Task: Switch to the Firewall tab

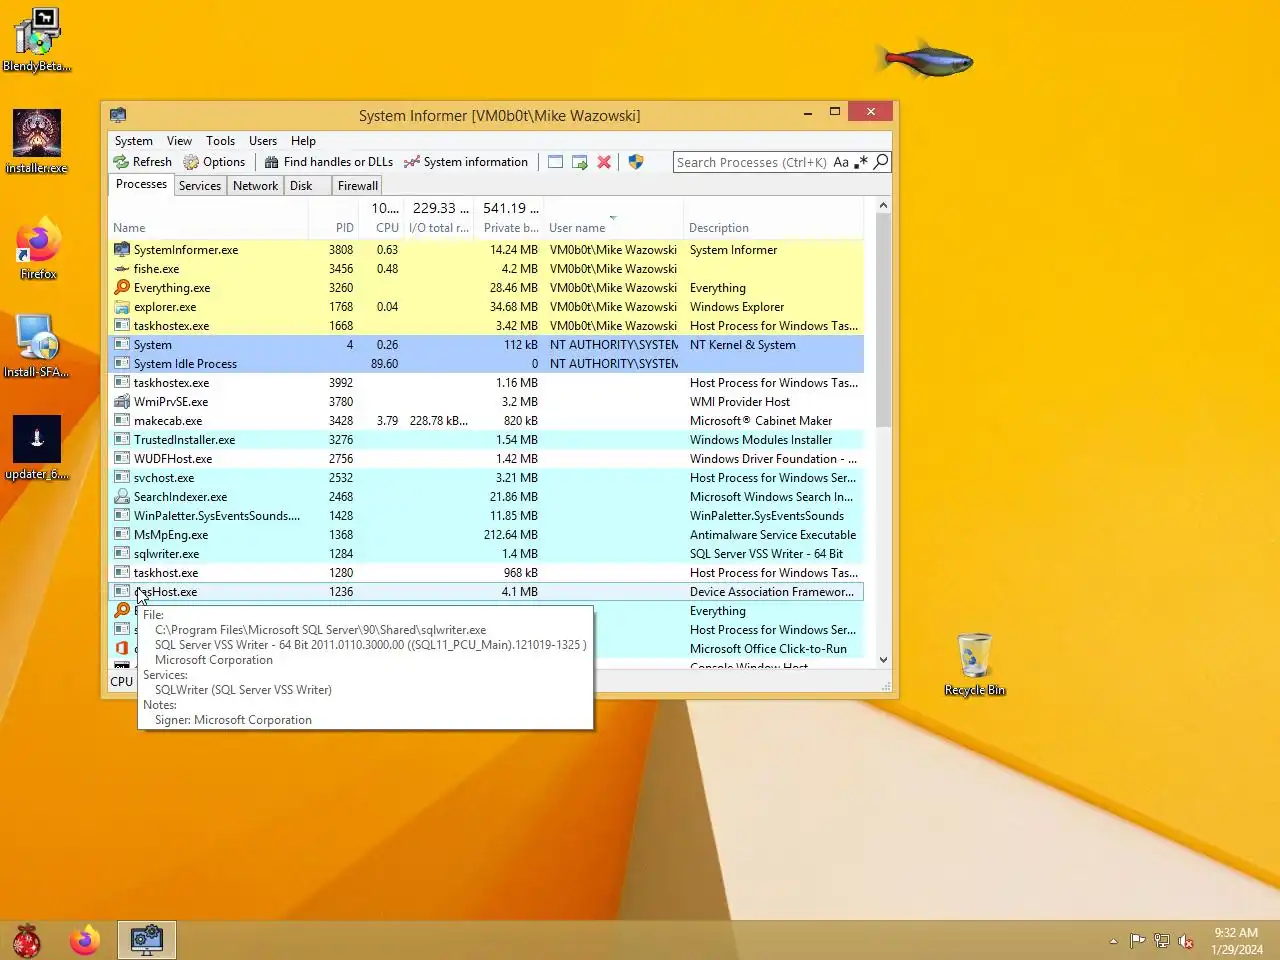Action: coord(357,186)
